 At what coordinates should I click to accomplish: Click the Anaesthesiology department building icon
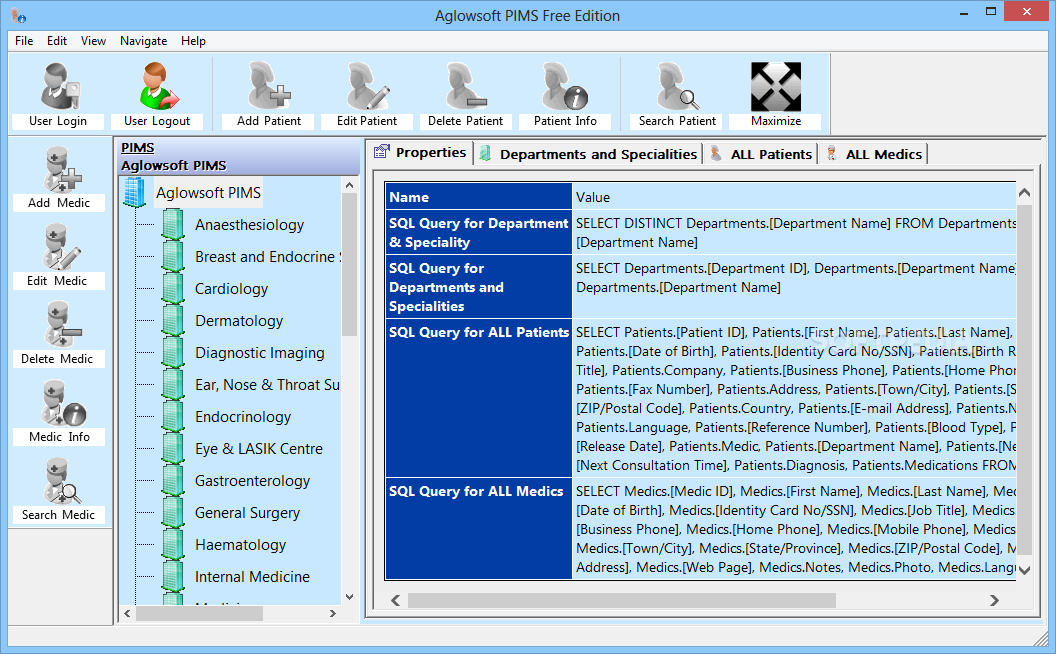tap(173, 224)
